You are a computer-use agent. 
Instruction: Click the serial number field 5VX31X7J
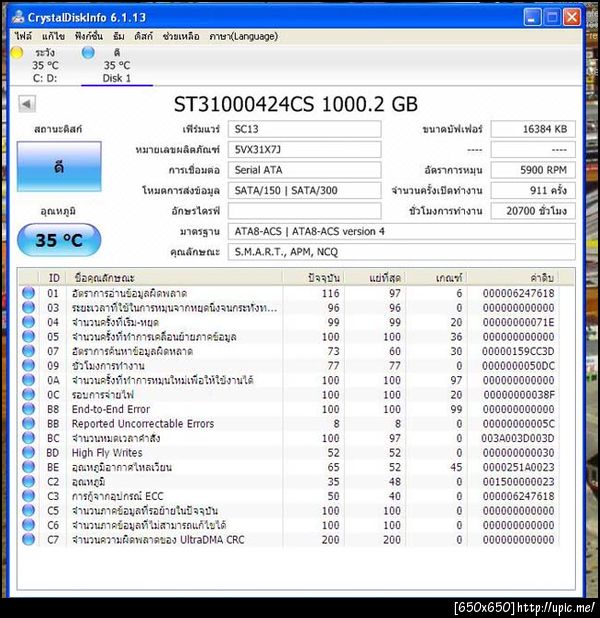[304, 150]
